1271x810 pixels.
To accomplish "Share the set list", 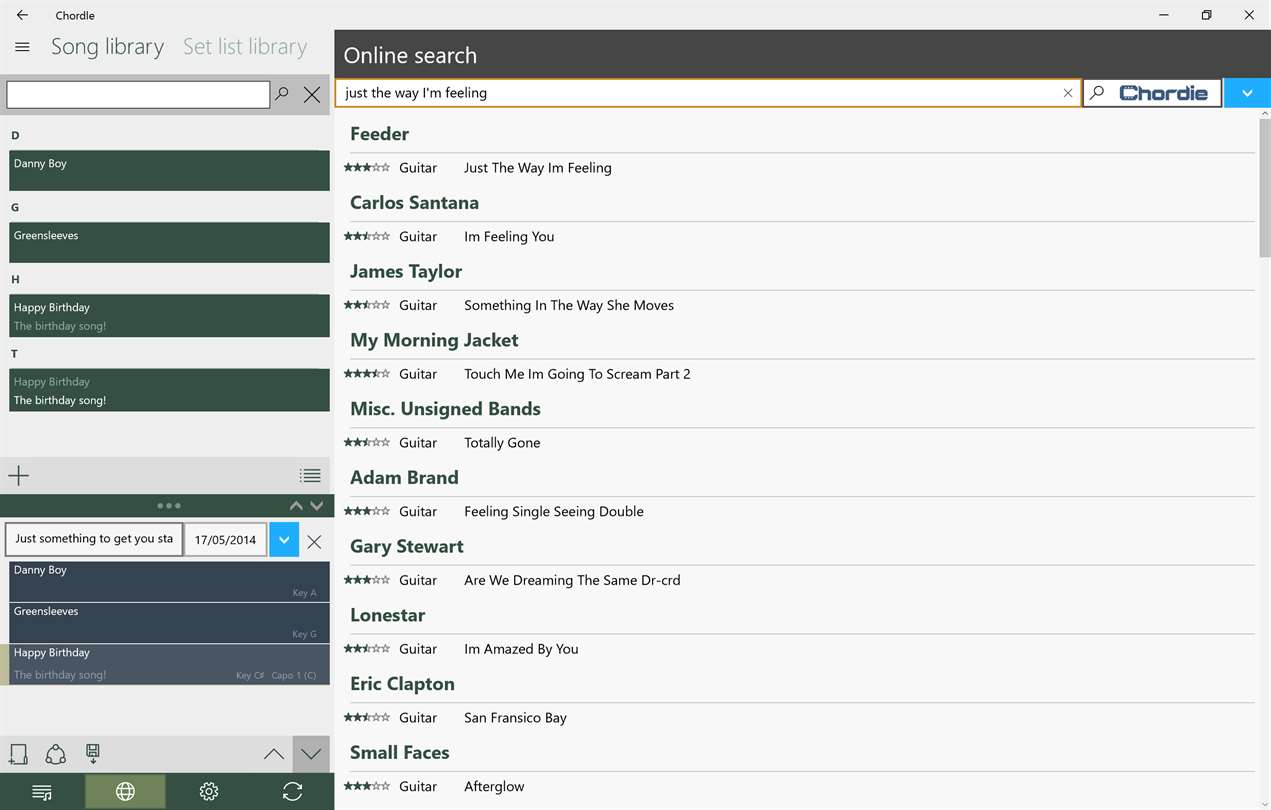I will click(56, 754).
